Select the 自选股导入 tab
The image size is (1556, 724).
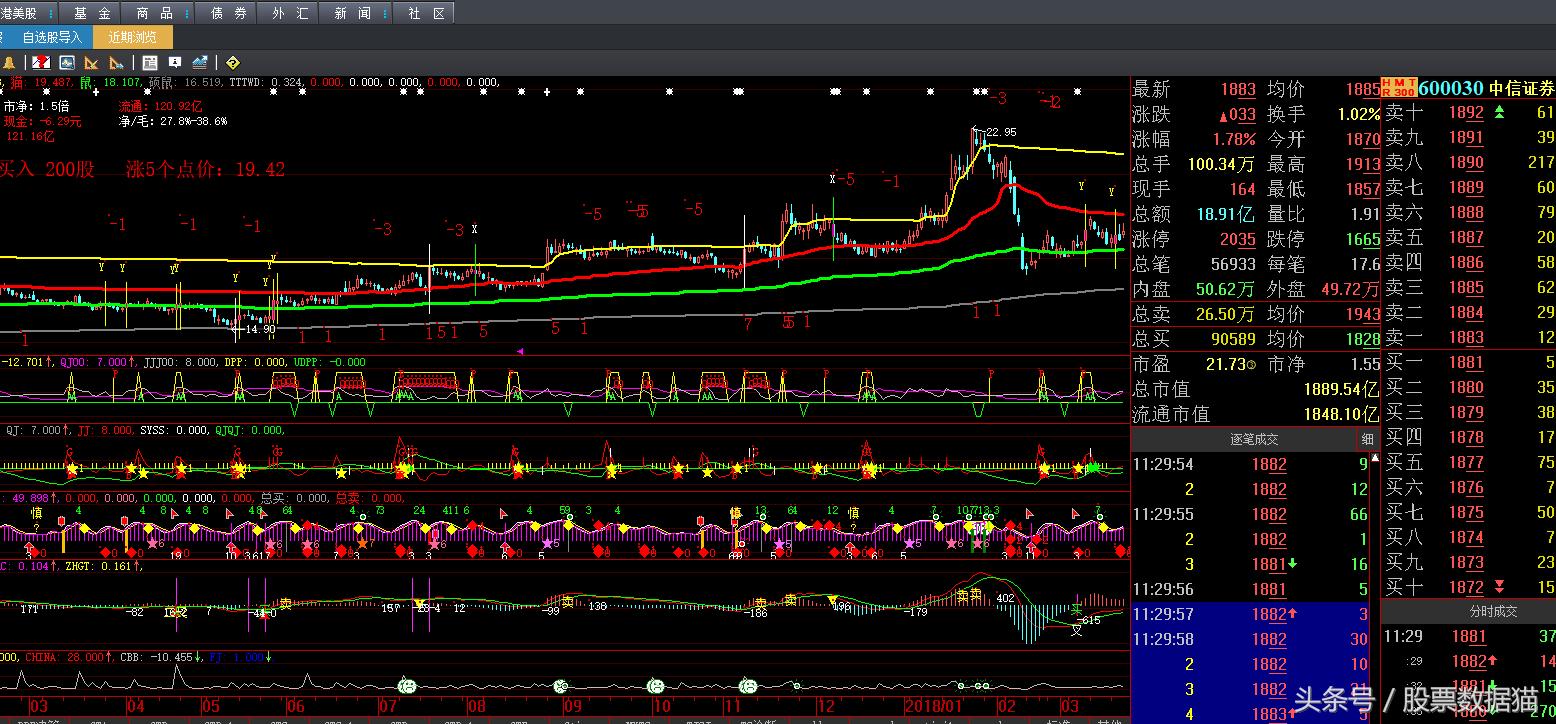coord(52,37)
